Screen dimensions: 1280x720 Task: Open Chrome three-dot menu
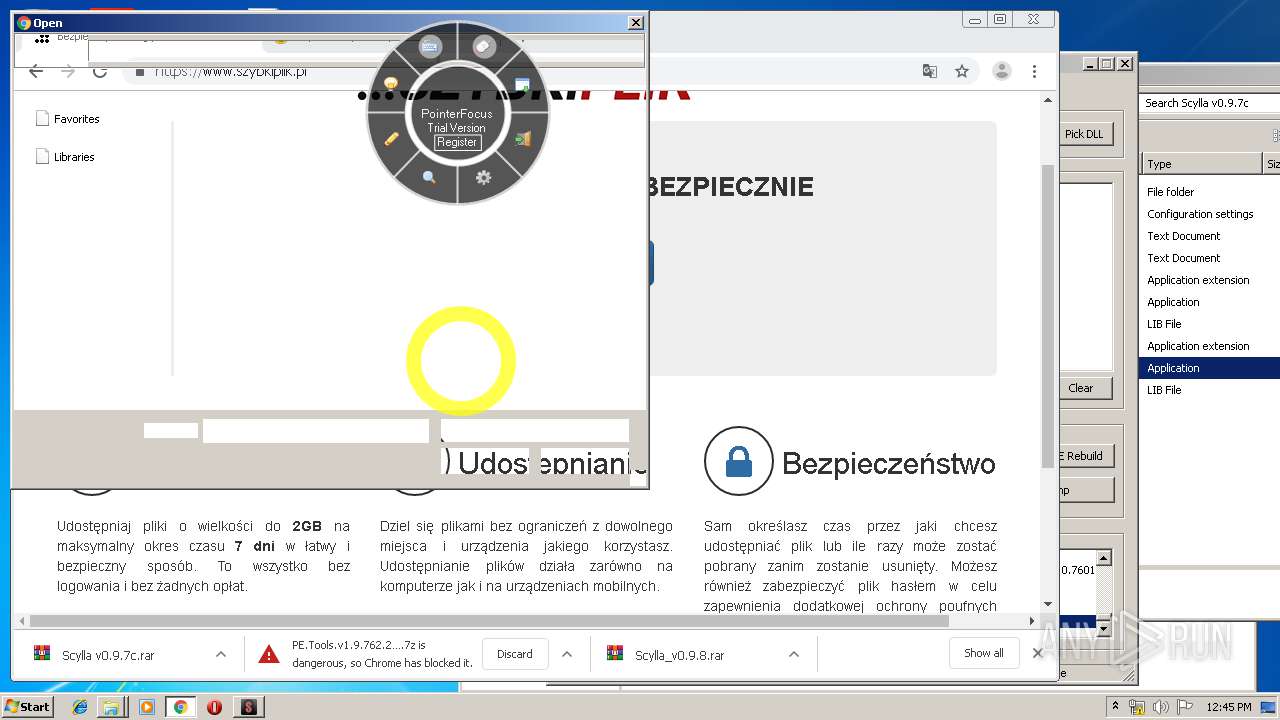1034,71
